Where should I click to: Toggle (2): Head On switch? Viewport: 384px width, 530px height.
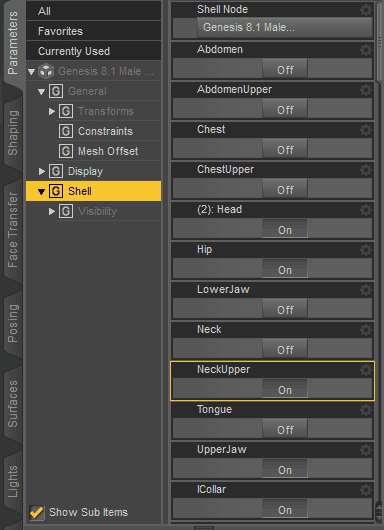[285, 229]
